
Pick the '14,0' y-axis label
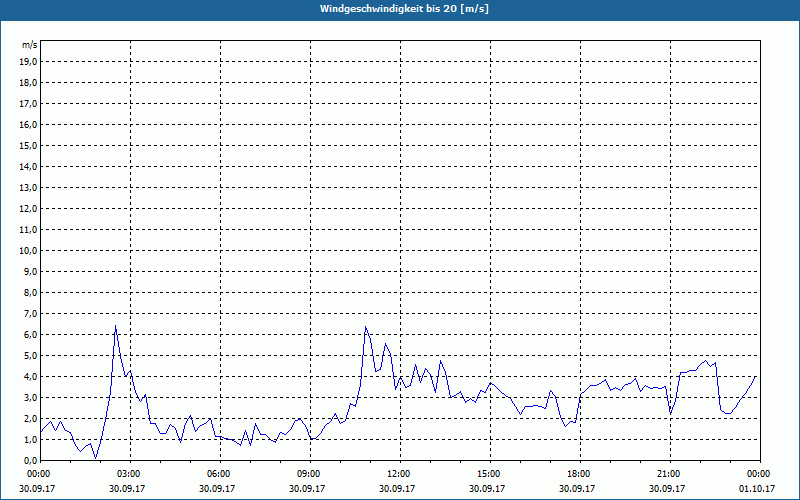28,166
